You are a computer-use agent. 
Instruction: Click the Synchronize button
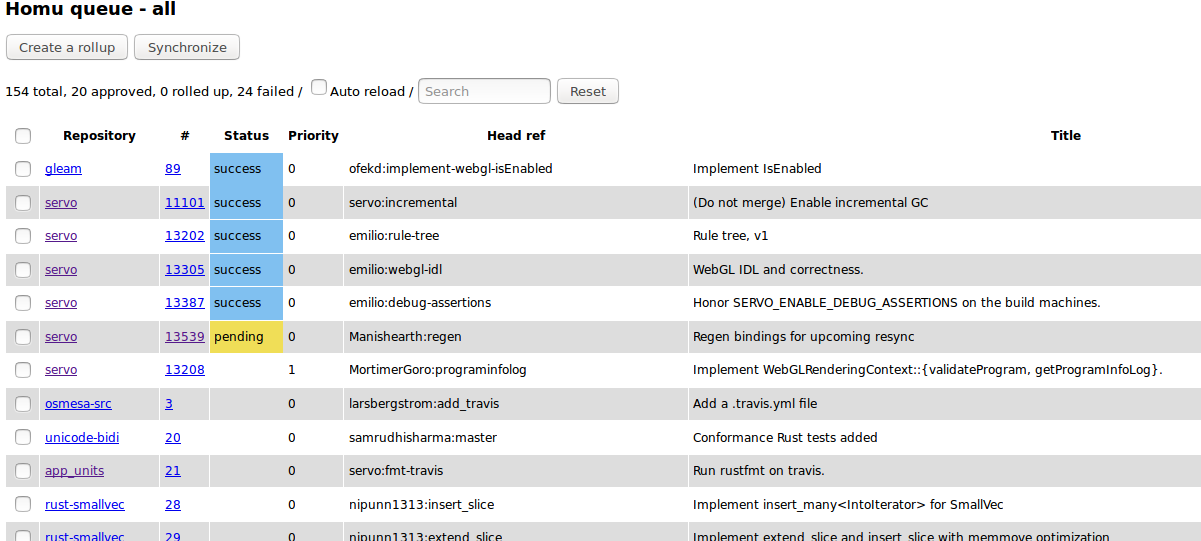click(x=187, y=47)
